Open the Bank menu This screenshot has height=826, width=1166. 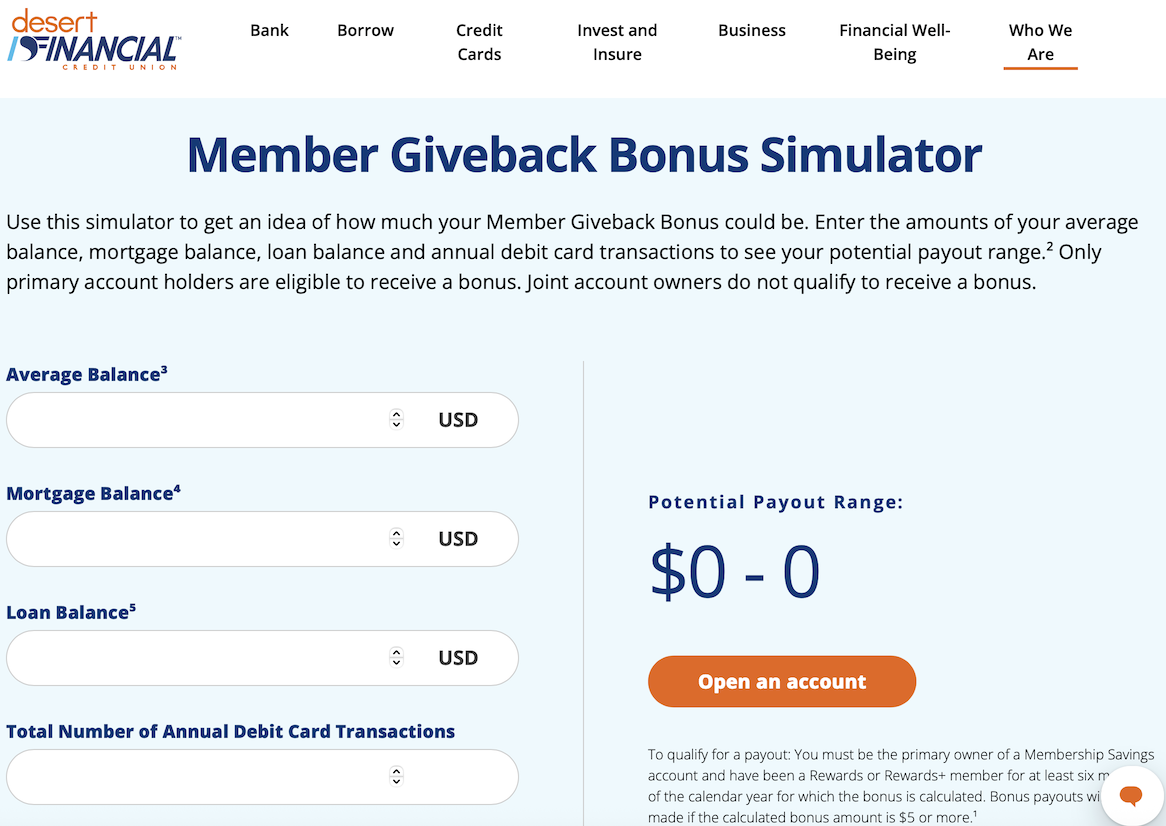(x=269, y=30)
